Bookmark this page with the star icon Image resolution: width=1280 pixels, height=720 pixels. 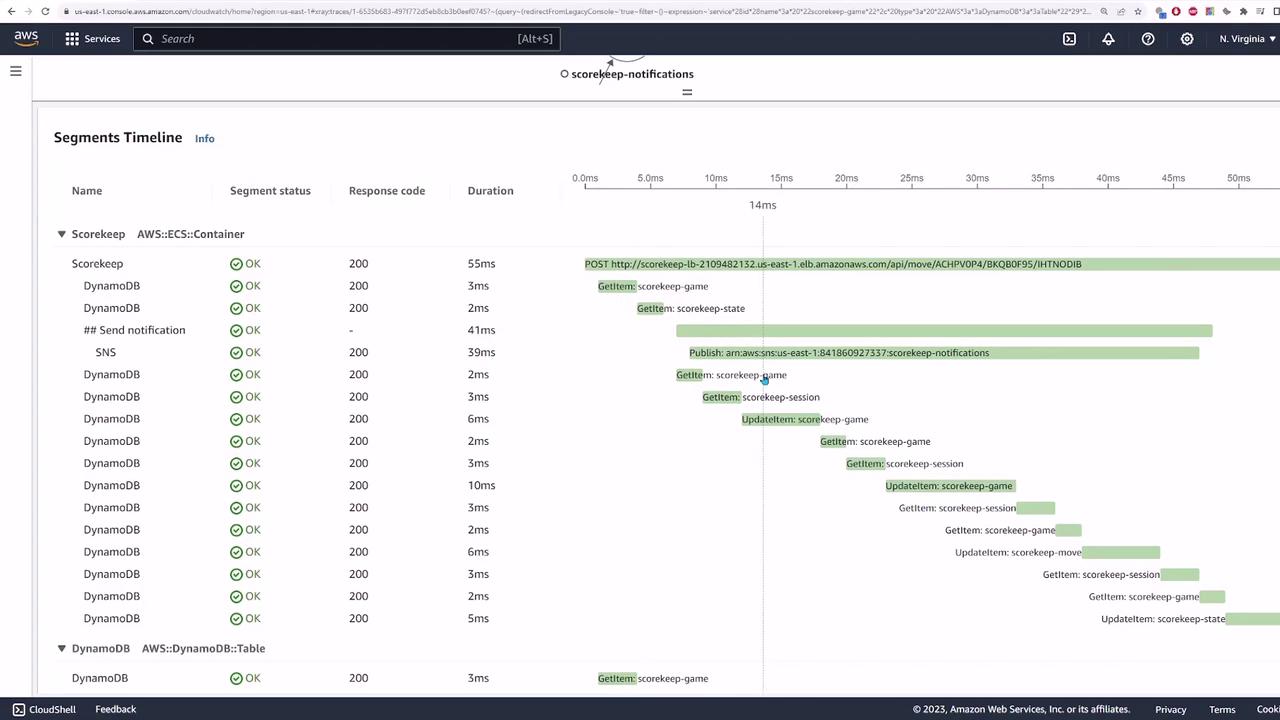(1138, 11)
